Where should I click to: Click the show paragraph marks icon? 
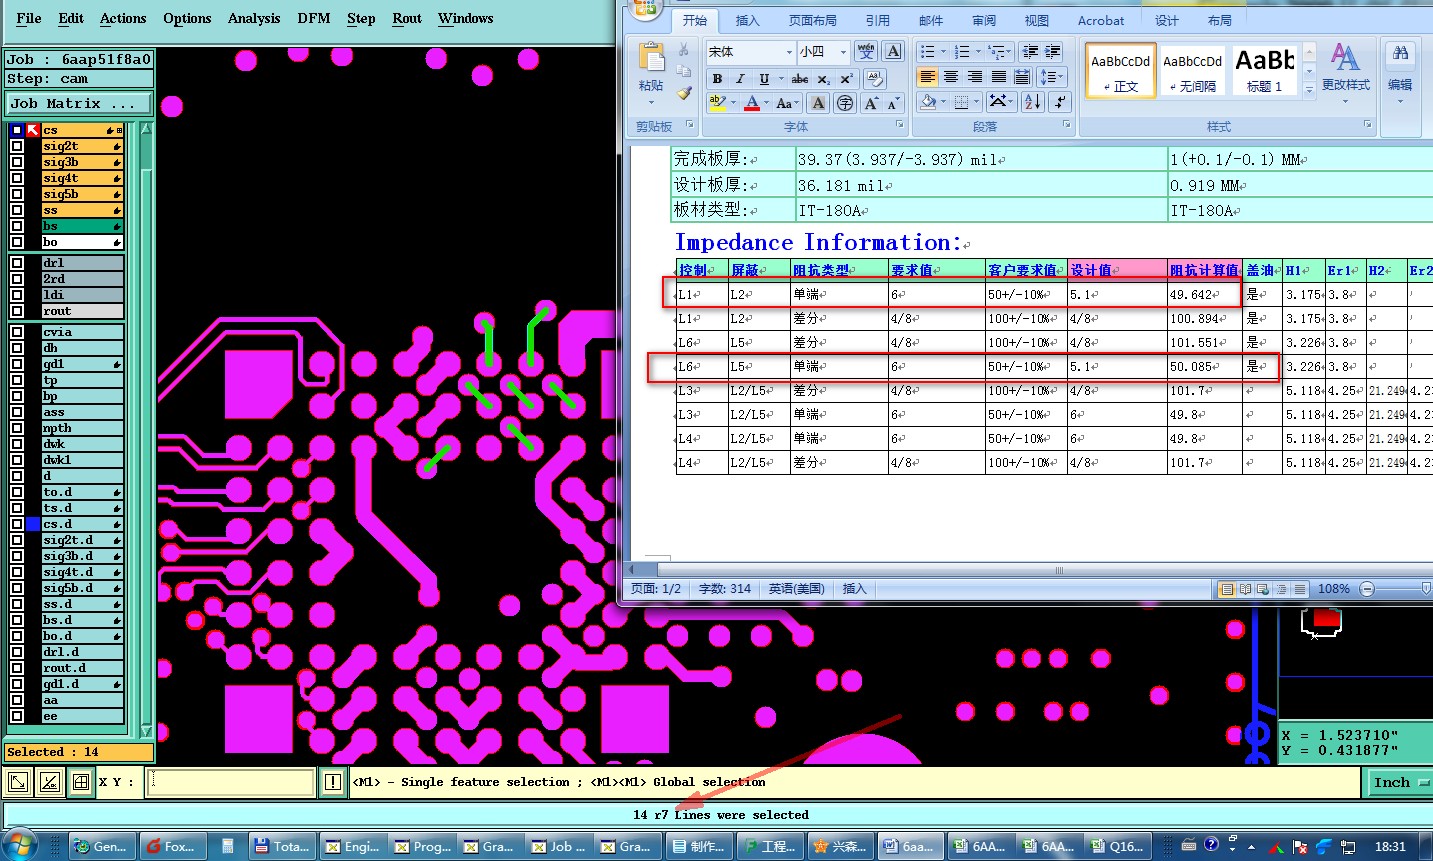(1060, 102)
